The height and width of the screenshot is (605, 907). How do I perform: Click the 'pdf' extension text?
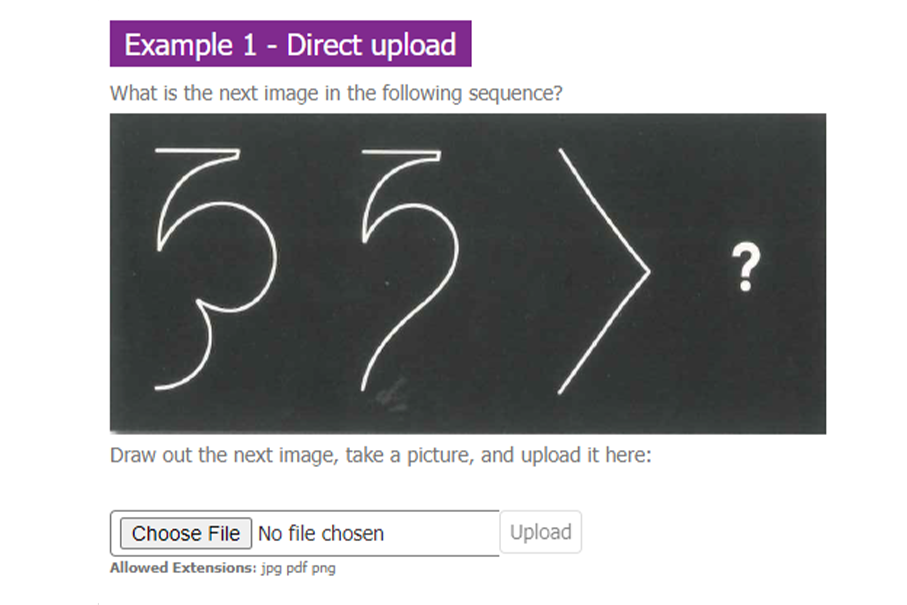point(297,568)
